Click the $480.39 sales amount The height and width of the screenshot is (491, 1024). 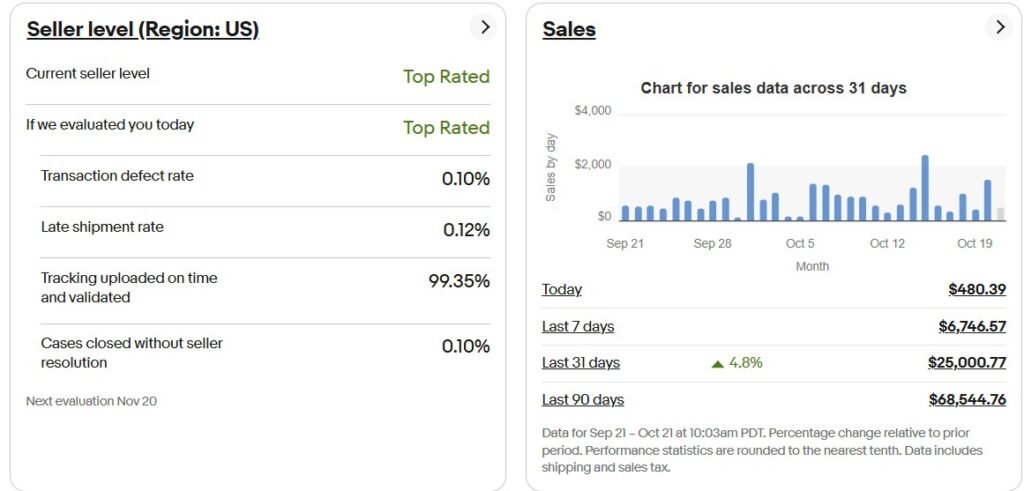click(x=977, y=289)
